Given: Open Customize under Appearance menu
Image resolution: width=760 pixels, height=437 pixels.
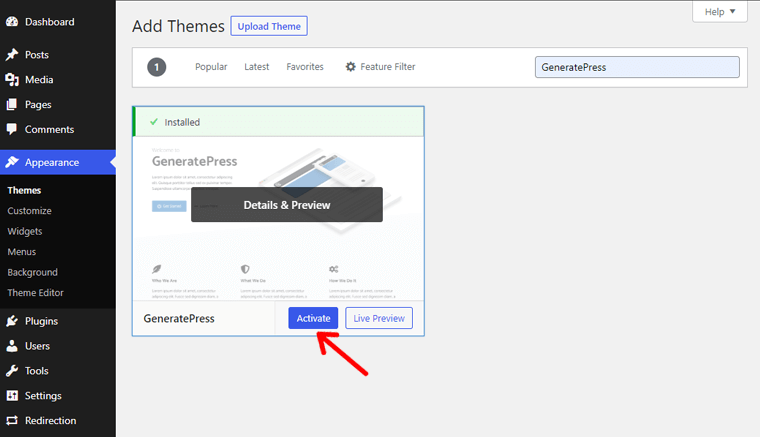Looking at the screenshot, I should click(x=30, y=211).
